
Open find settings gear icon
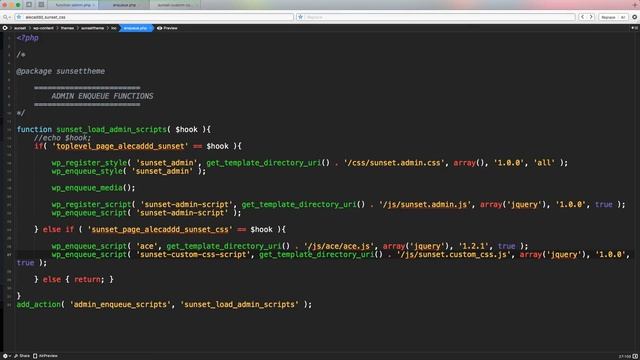635,17
